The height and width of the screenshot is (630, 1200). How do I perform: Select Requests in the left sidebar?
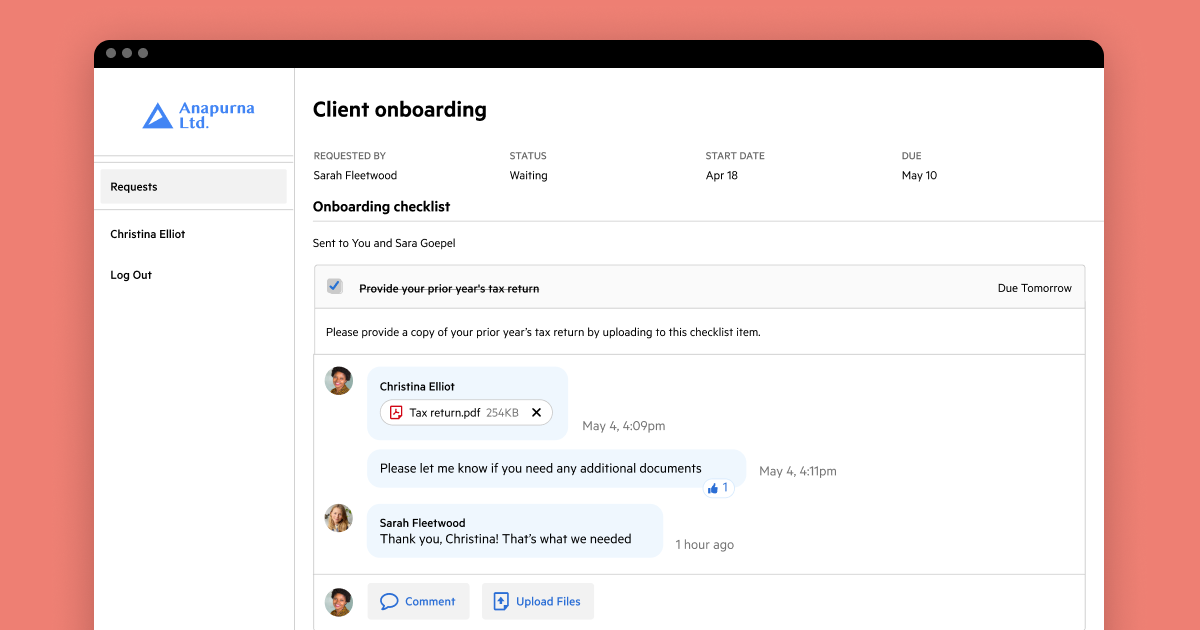coord(134,186)
